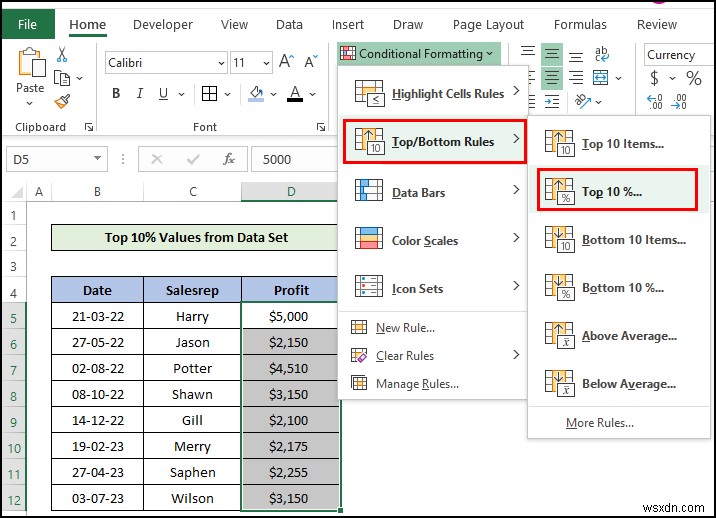
Task: Open the font size 11 dropdown
Action: point(266,63)
